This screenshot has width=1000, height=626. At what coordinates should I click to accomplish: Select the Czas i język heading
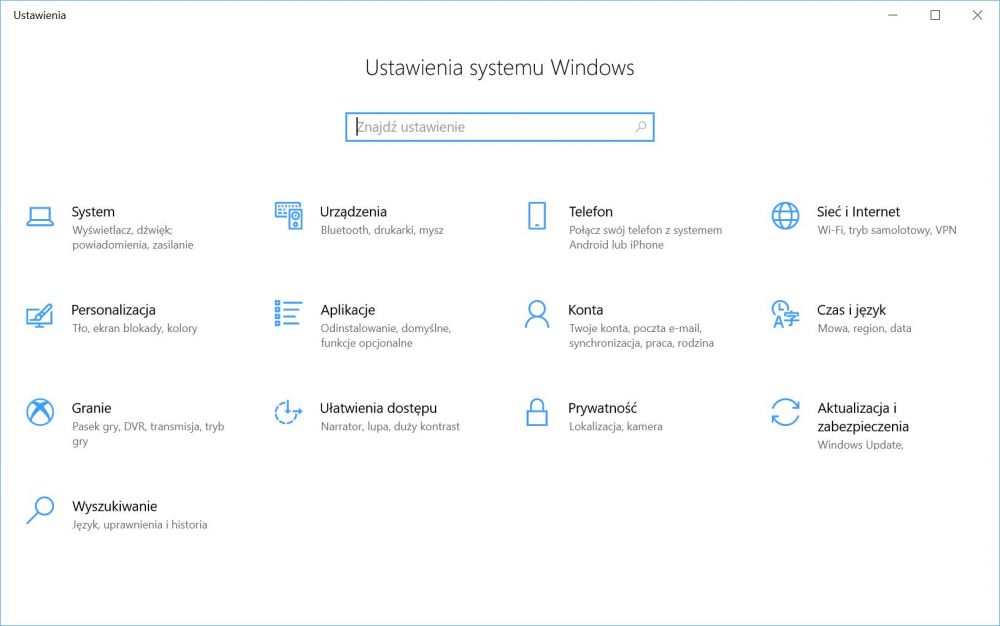click(851, 310)
